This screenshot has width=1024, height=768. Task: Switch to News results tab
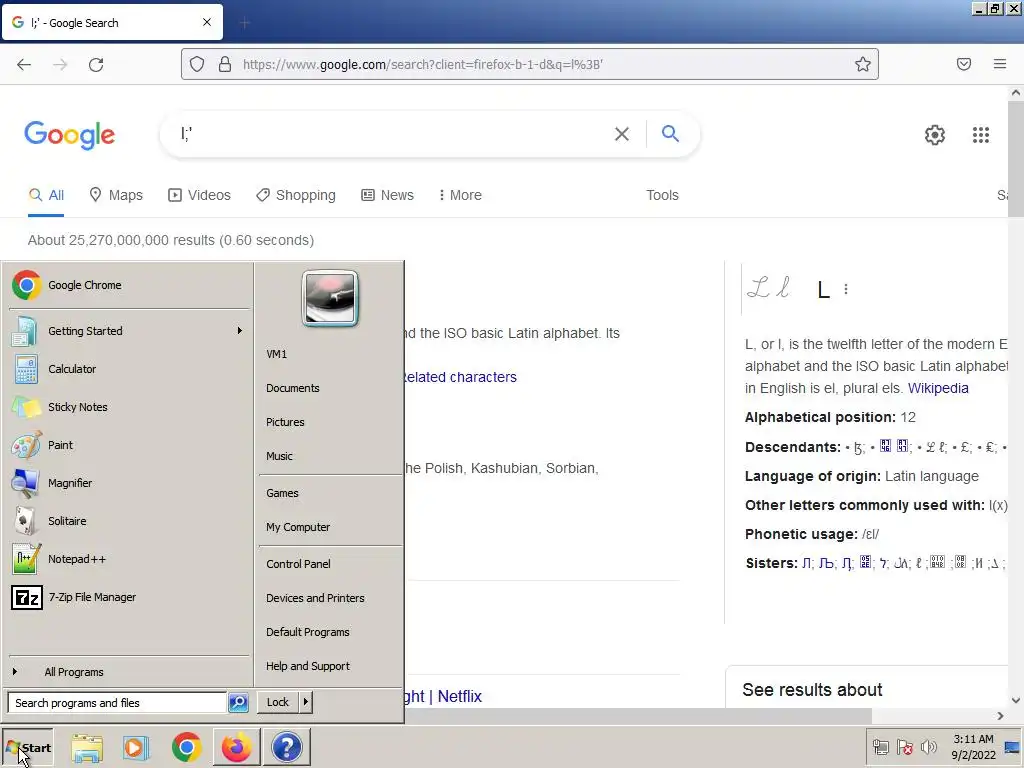point(387,195)
